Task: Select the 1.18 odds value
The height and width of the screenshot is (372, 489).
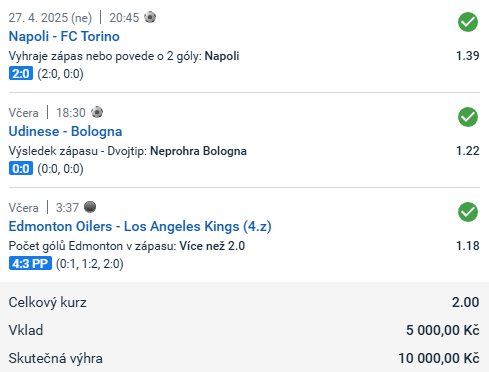Action: 468,246
